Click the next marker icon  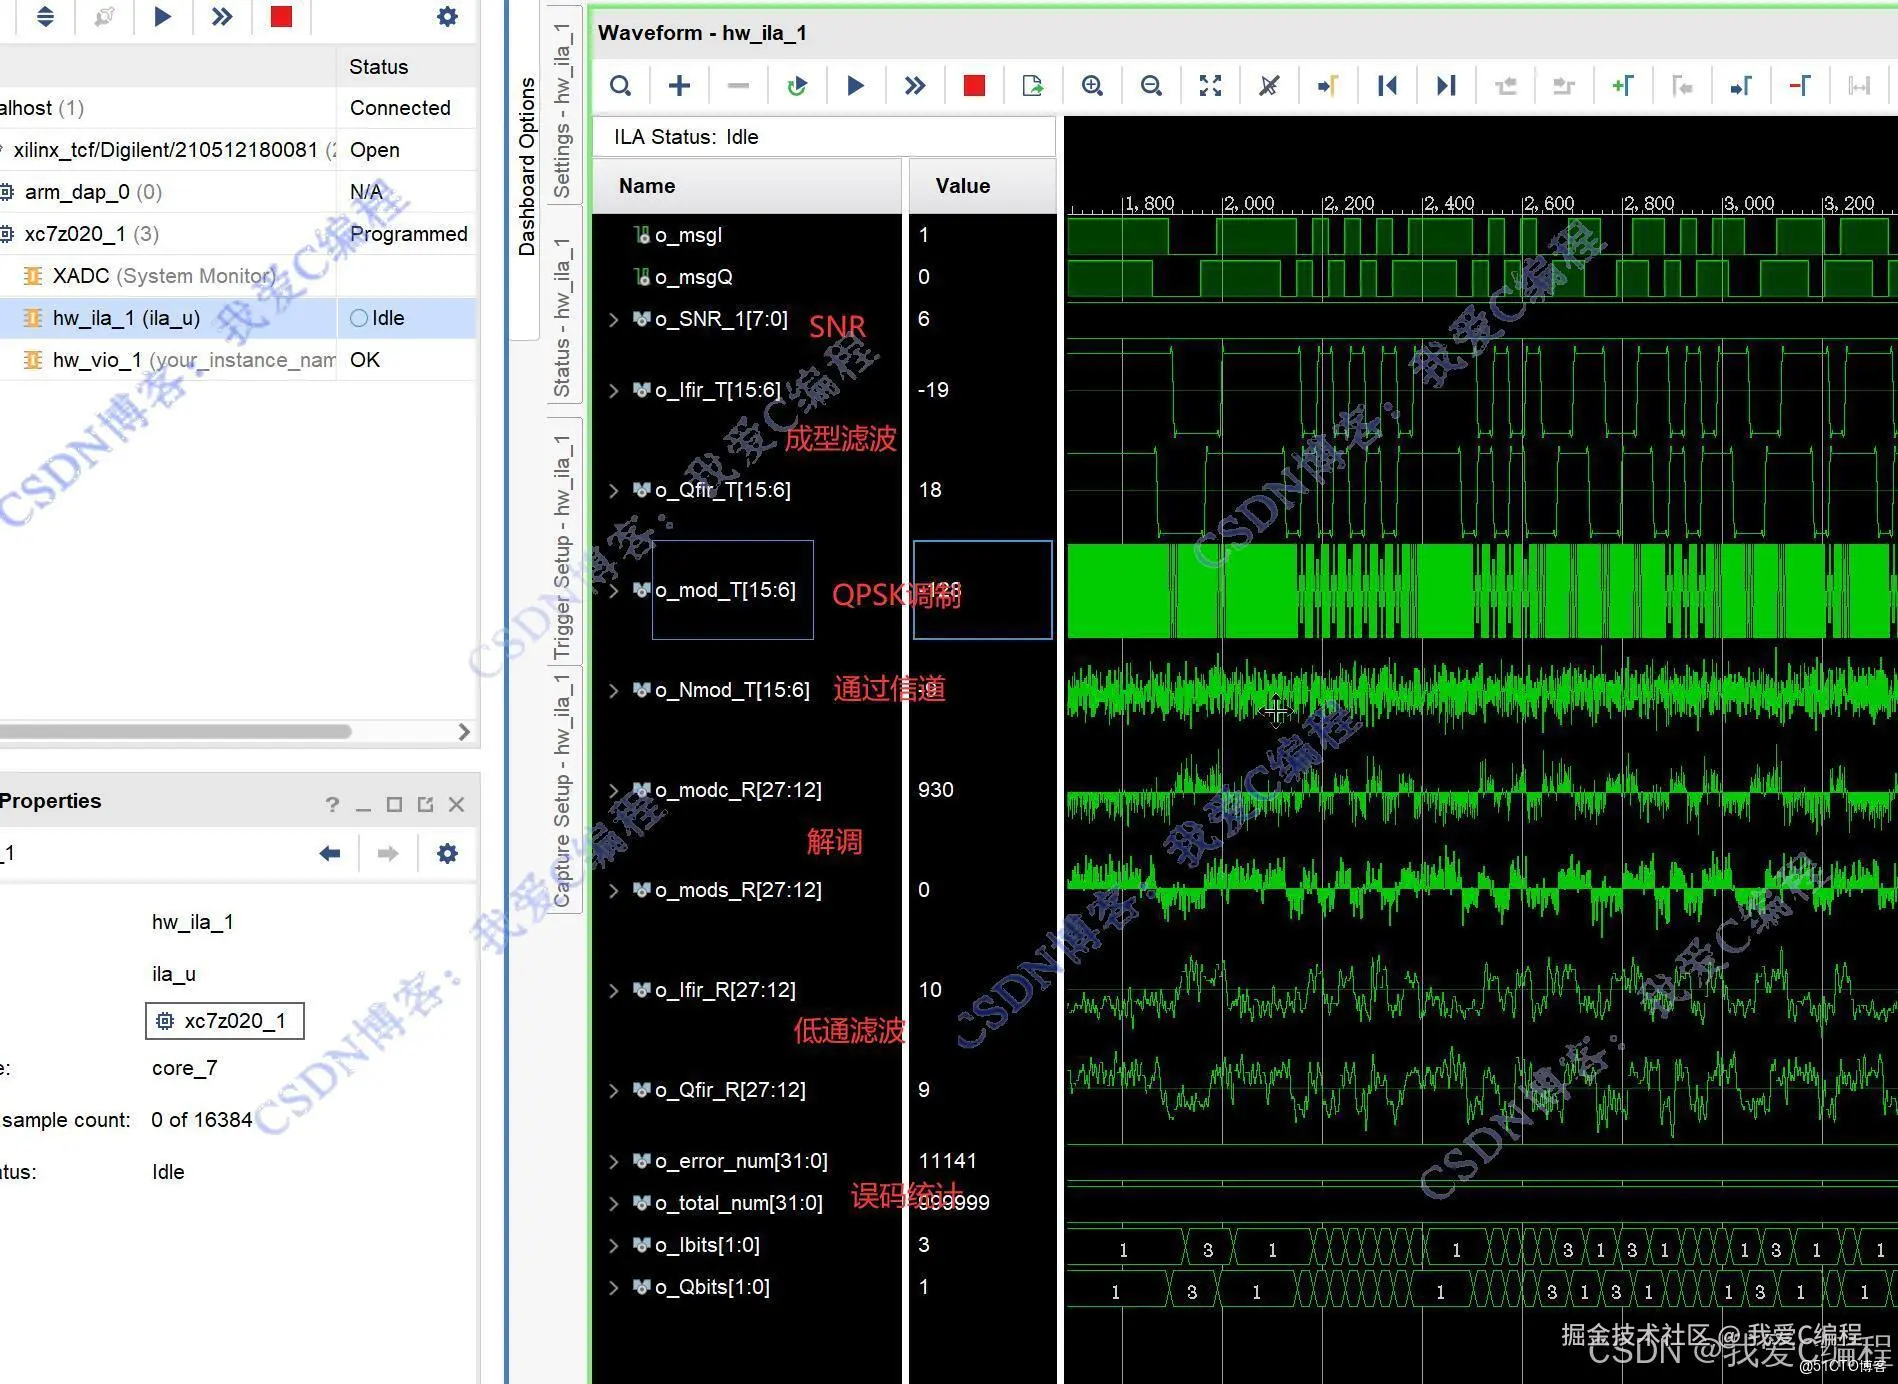[x=1741, y=86]
